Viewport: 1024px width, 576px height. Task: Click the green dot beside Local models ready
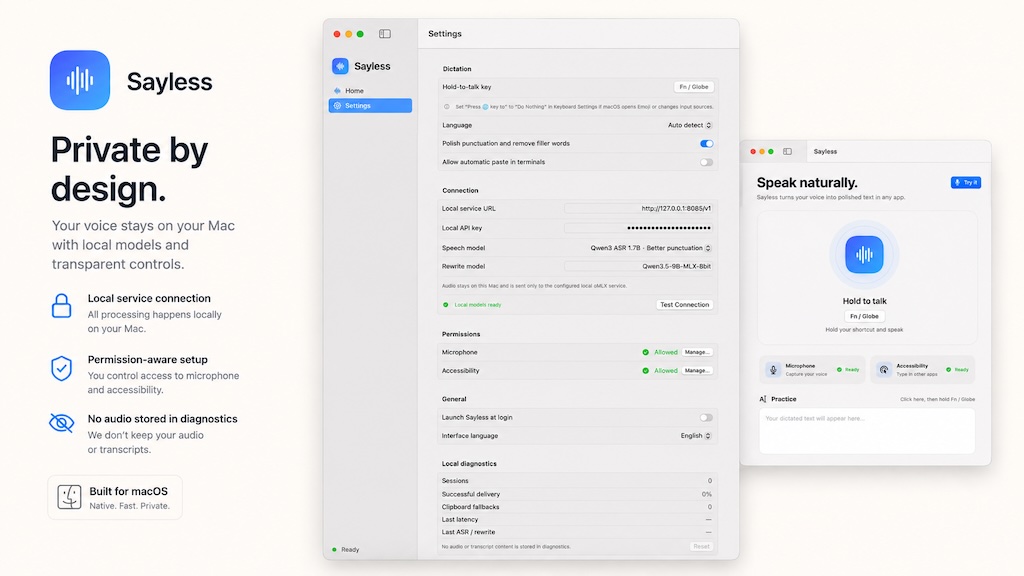(446, 305)
